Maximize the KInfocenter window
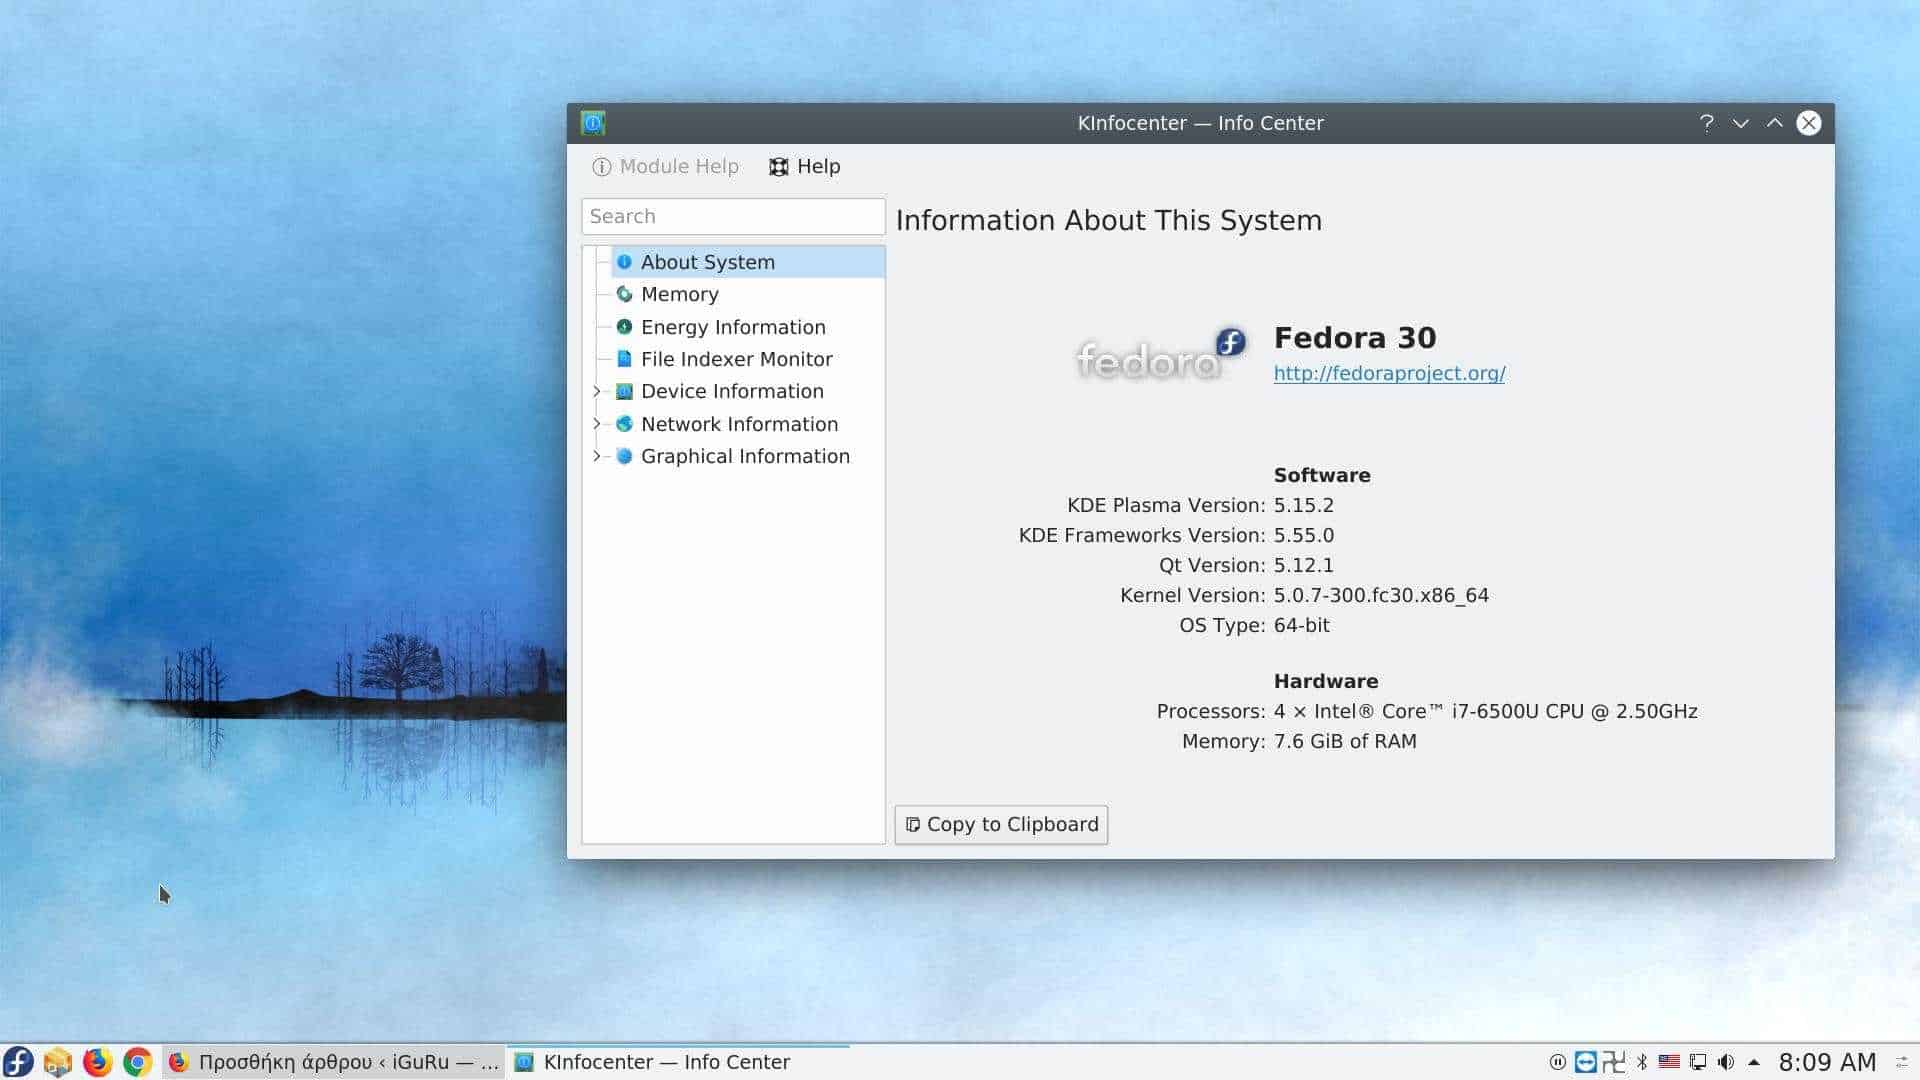This screenshot has height=1080, width=1920. [1775, 123]
